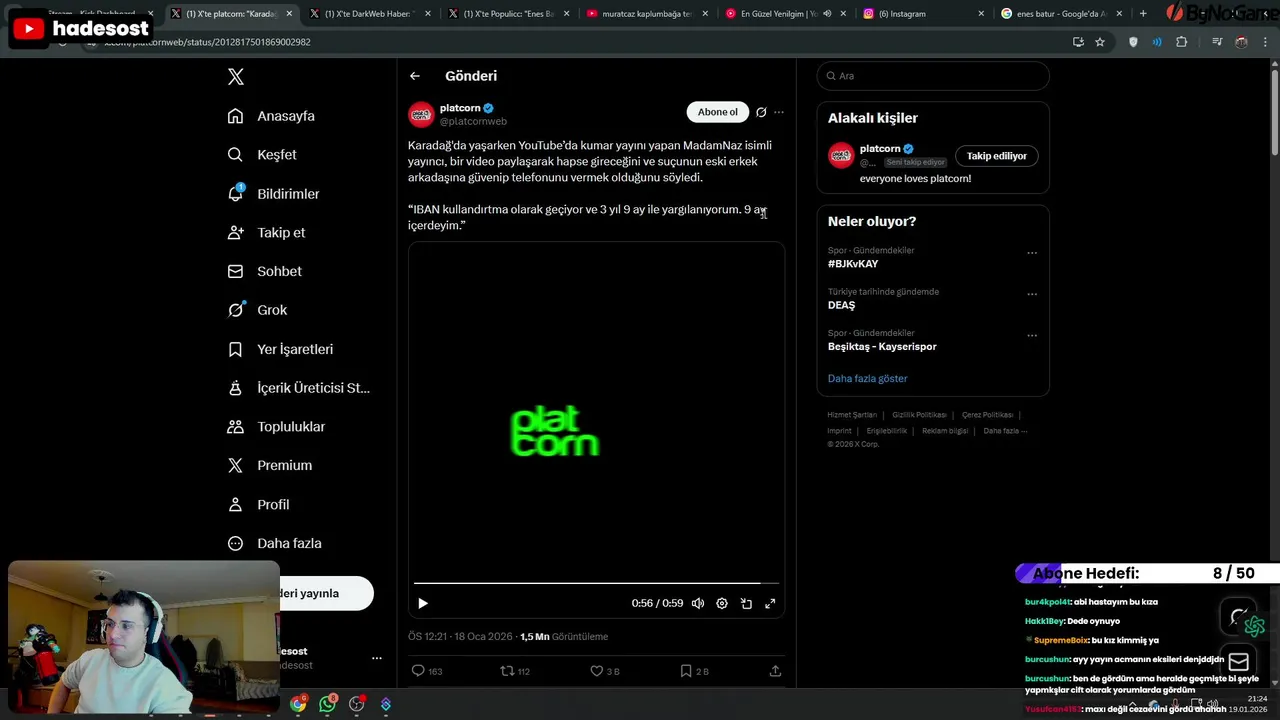Image resolution: width=1280 pixels, height=720 pixels.
Task: Switch to X'te Populicc tab
Action: point(507,14)
